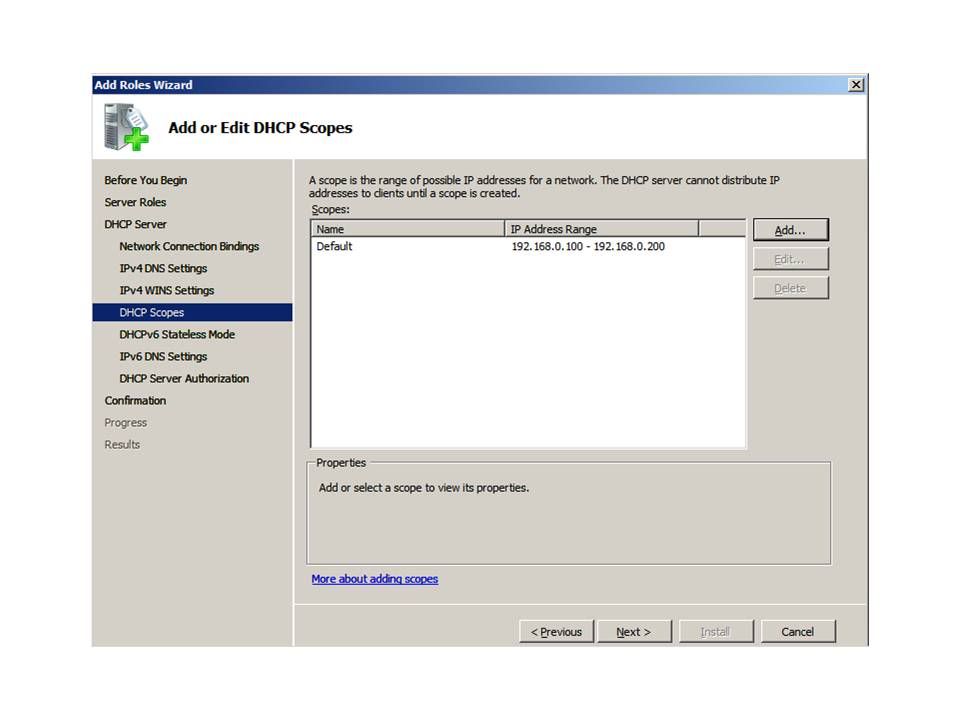Screen dimensions: 960x720
Task: Open DHCP Server Authorization page
Action: tap(184, 378)
